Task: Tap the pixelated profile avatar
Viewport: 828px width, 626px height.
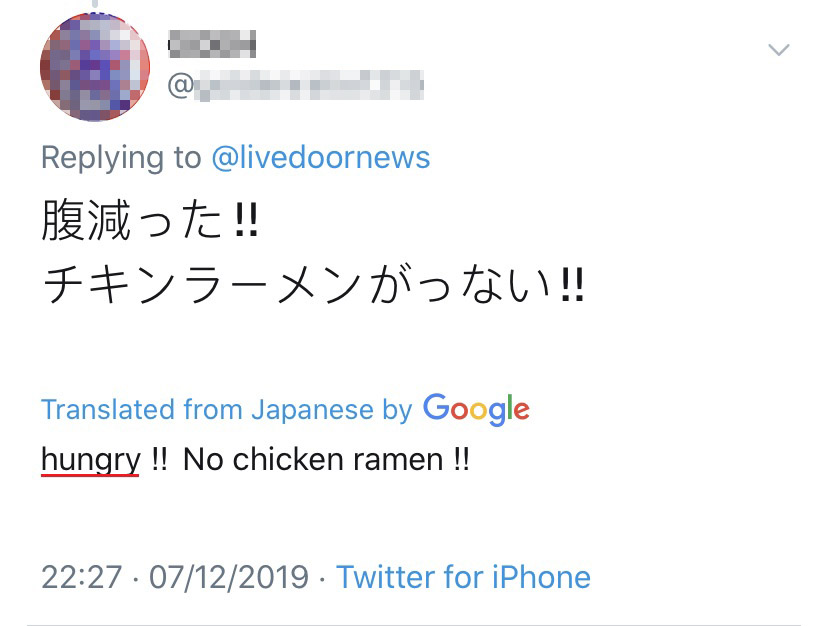Action: [x=94, y=68]
